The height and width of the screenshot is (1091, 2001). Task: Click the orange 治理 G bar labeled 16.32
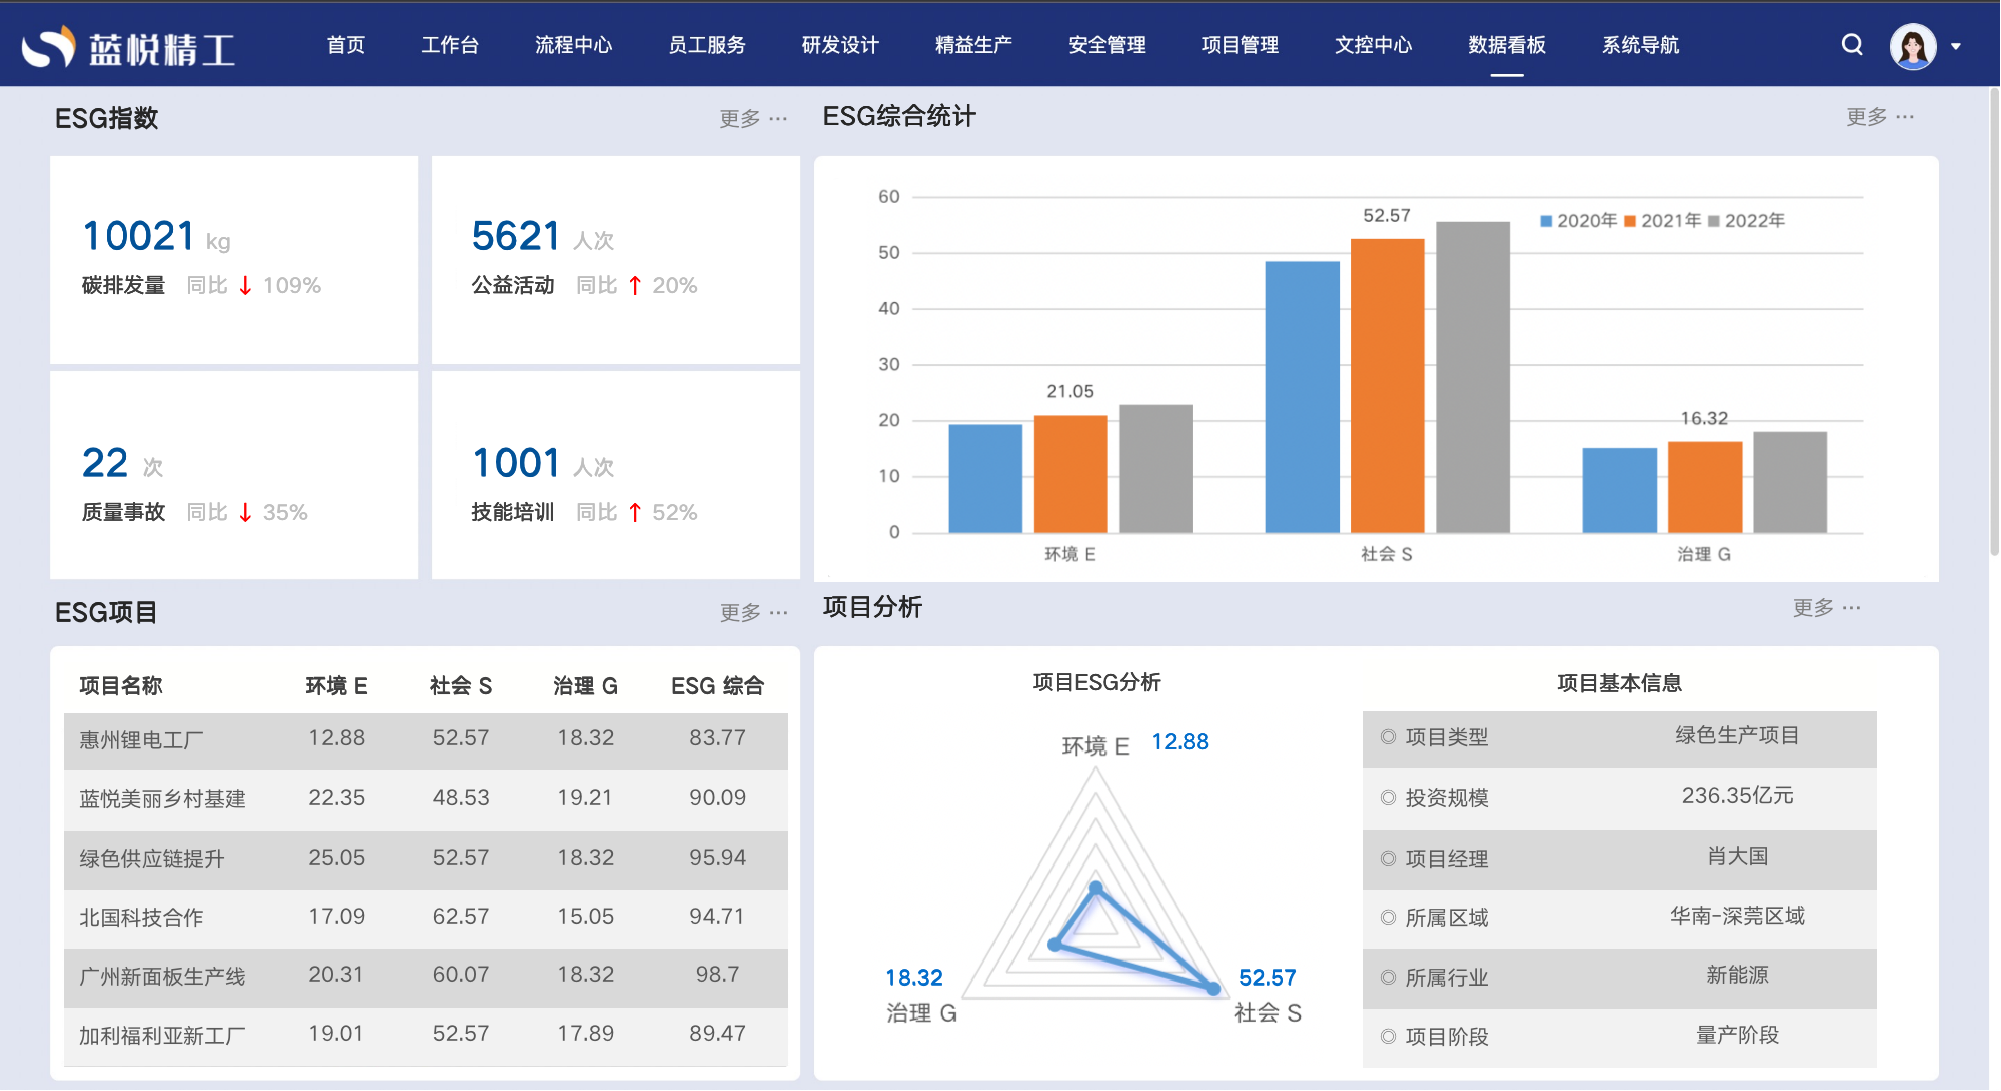(1705, 487)
